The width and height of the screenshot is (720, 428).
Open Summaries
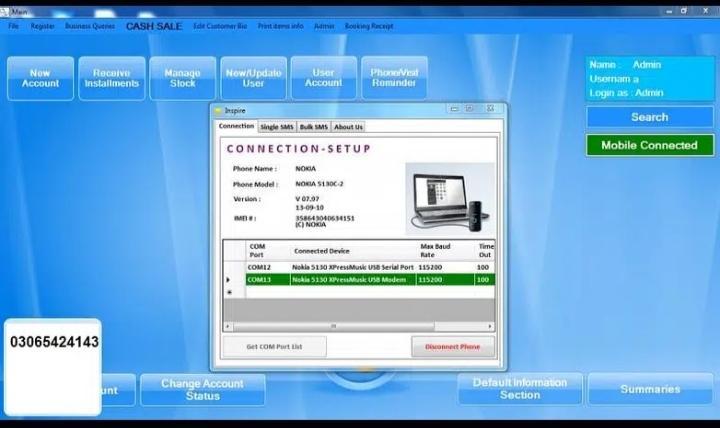tap(650, 389)
